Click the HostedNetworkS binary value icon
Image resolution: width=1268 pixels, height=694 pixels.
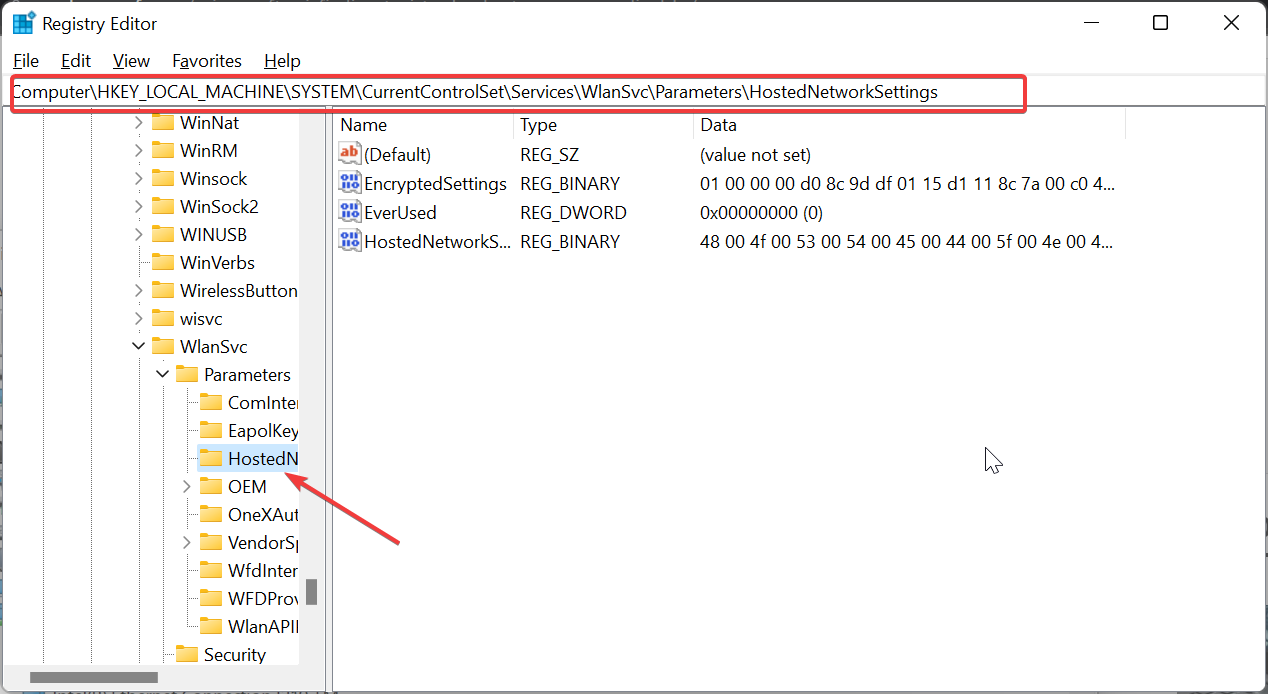click(x=350, y=241)
